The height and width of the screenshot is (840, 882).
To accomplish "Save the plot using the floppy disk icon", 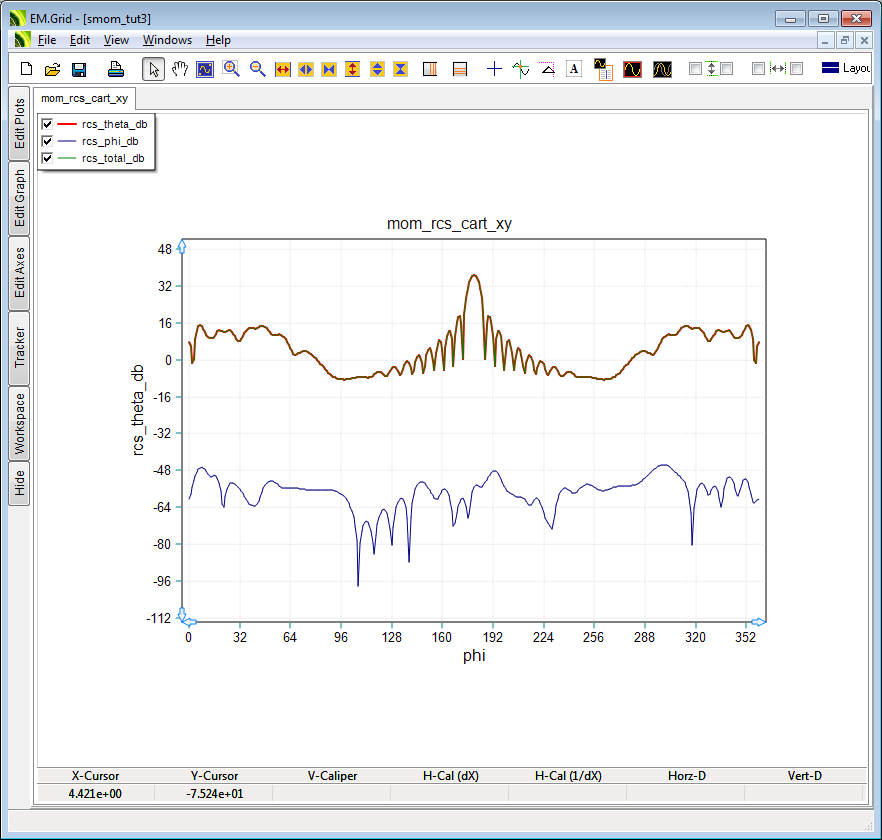I will pos(79,69).
